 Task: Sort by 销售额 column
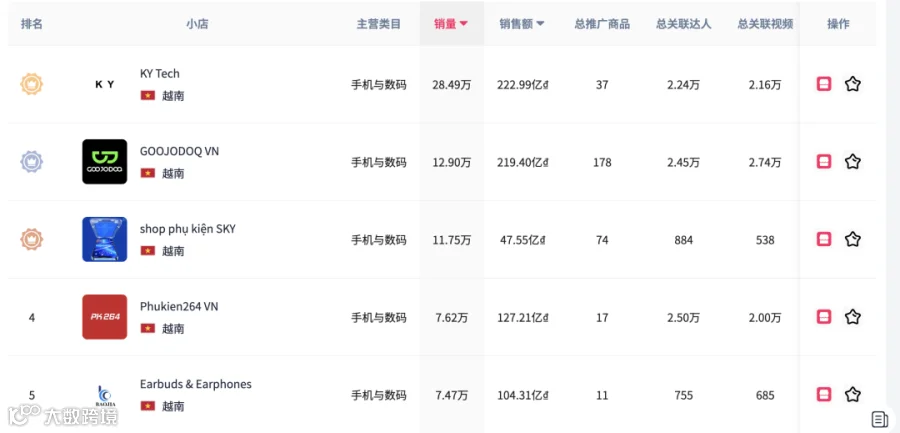pyautogui.click(x=521, y=24)
